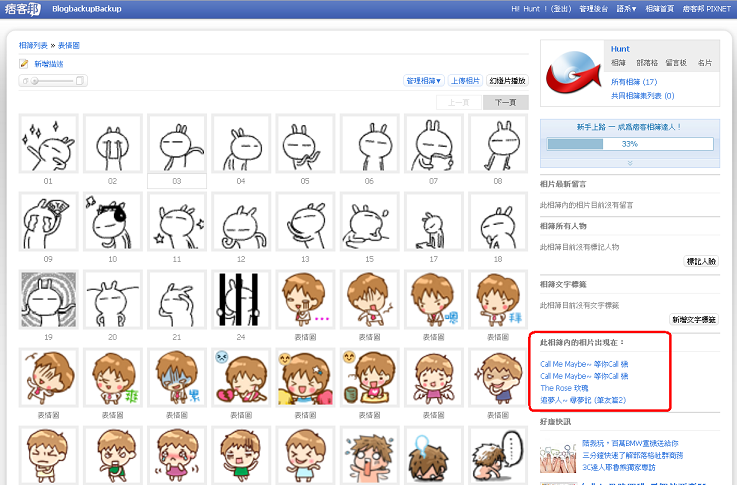This screenshot has height=485, width=737.
Task: Switch to the 相簿 profile tab
Action: pos(619,63)
